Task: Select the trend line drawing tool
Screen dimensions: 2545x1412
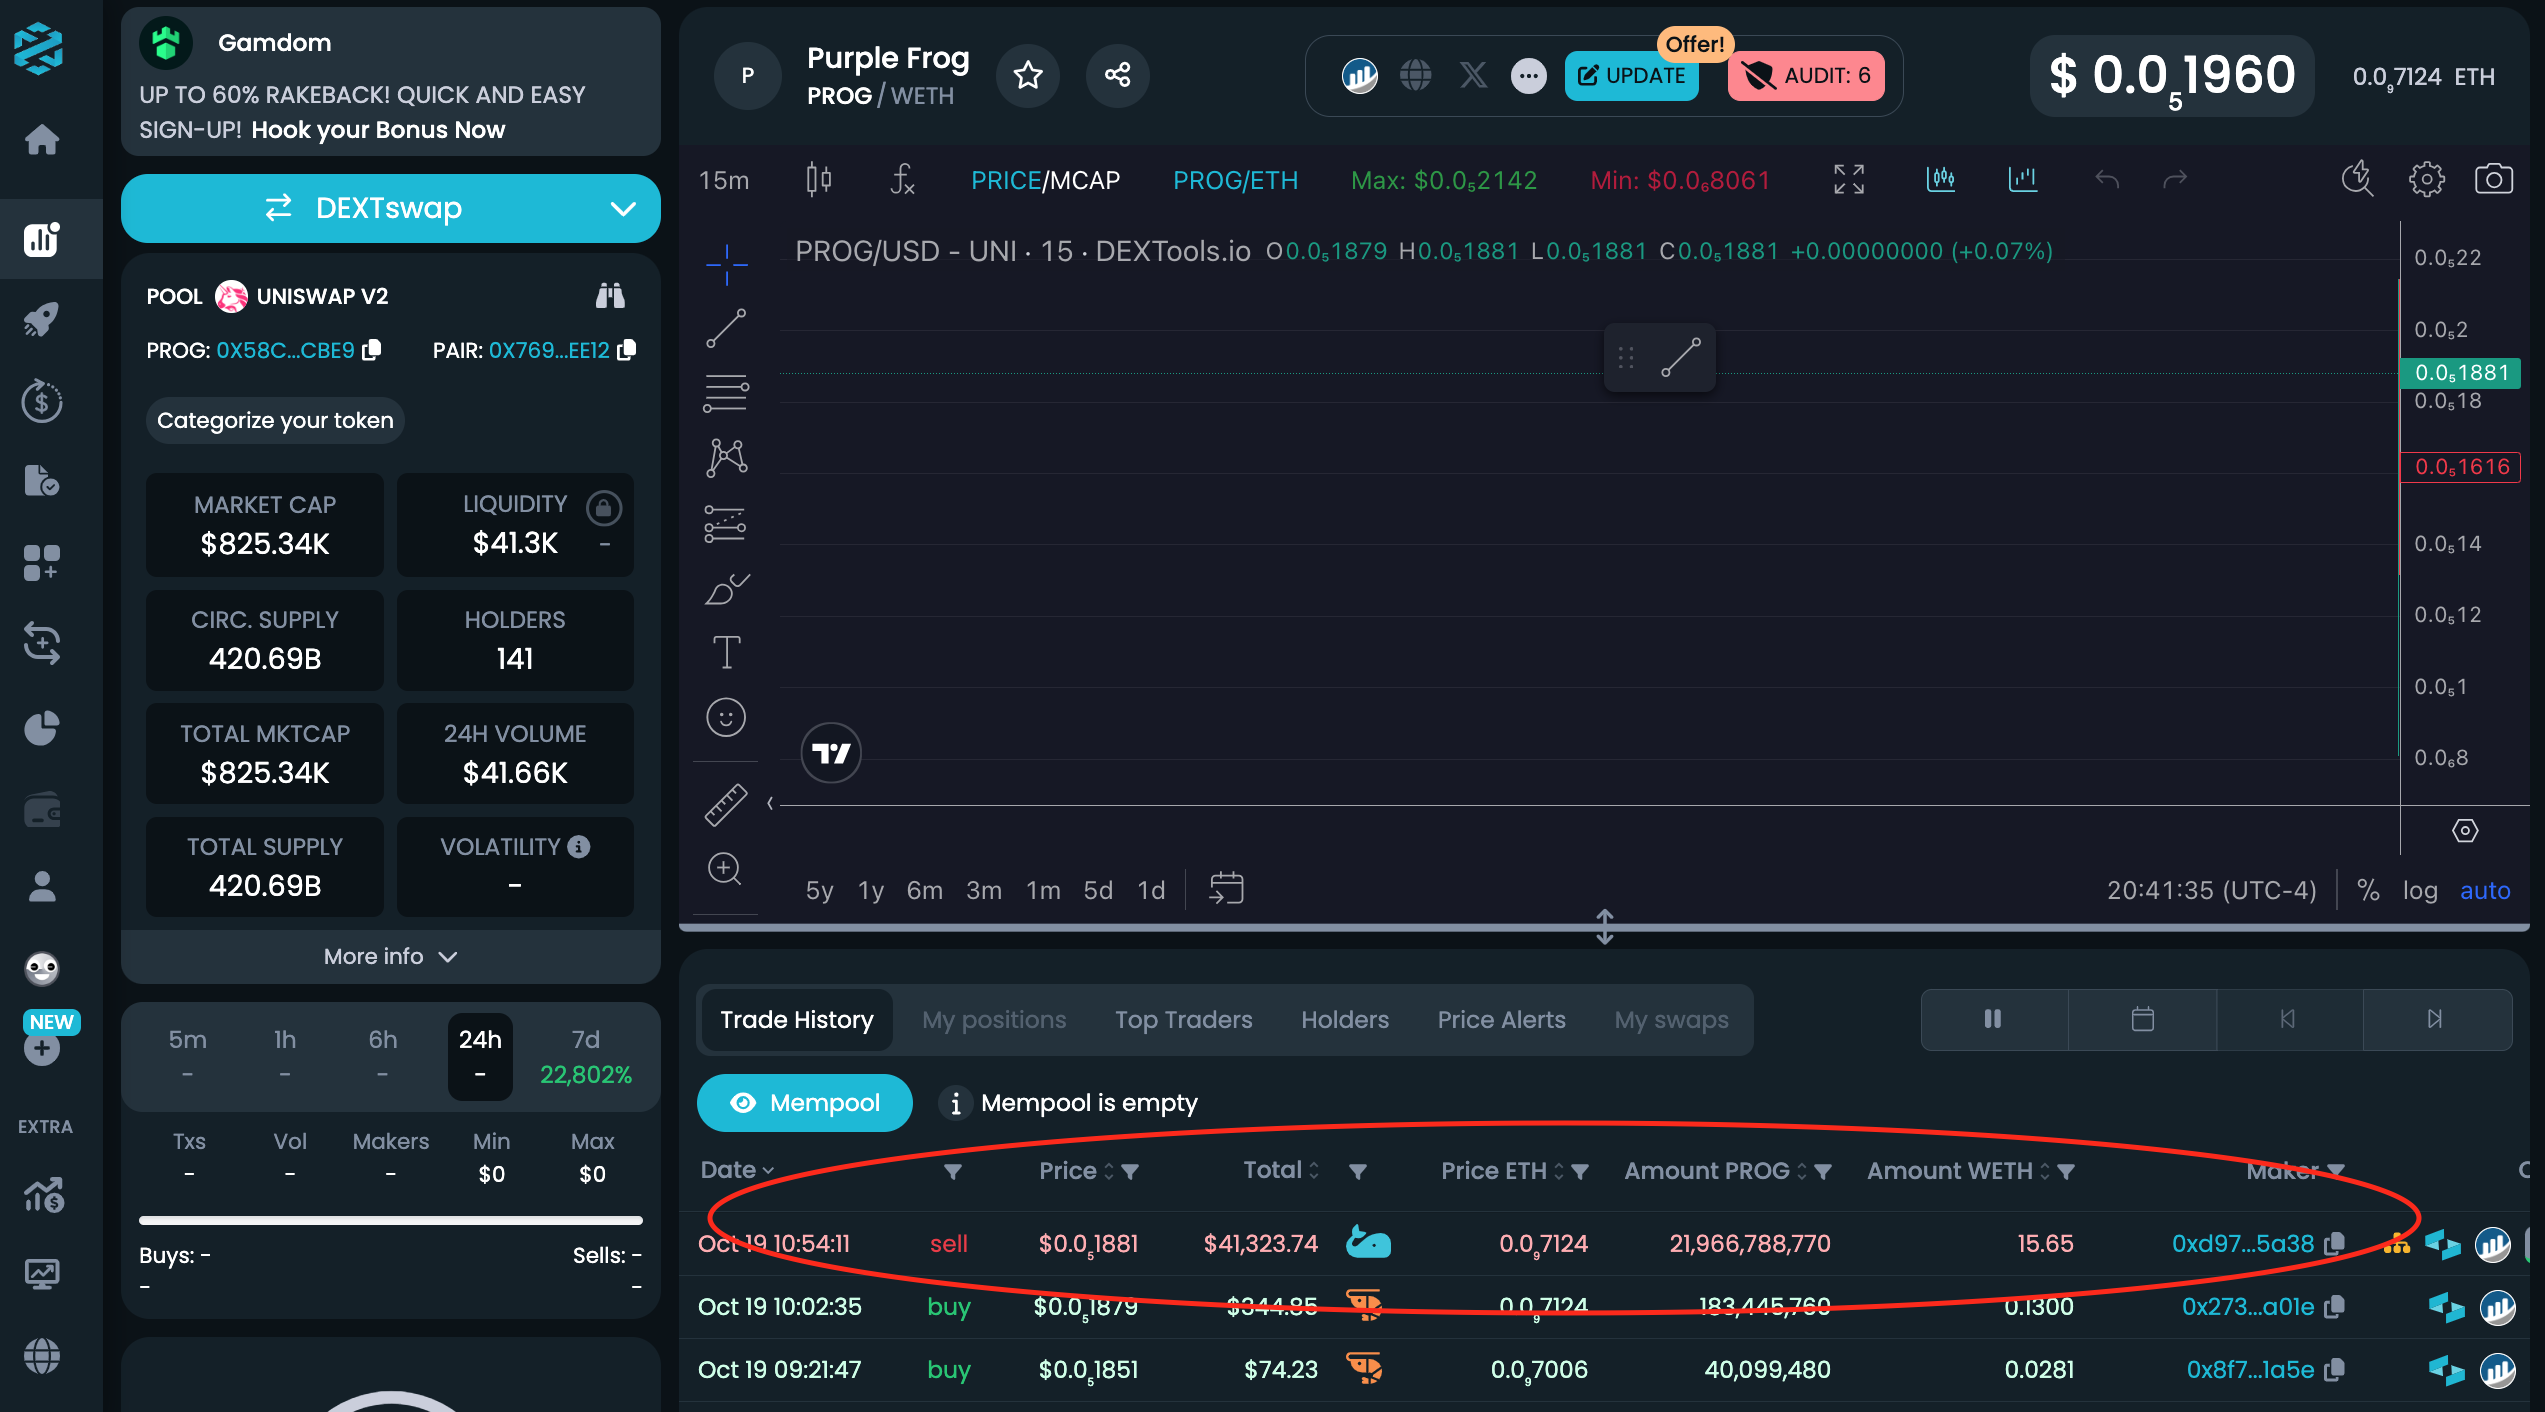Action: click(726, 328)
